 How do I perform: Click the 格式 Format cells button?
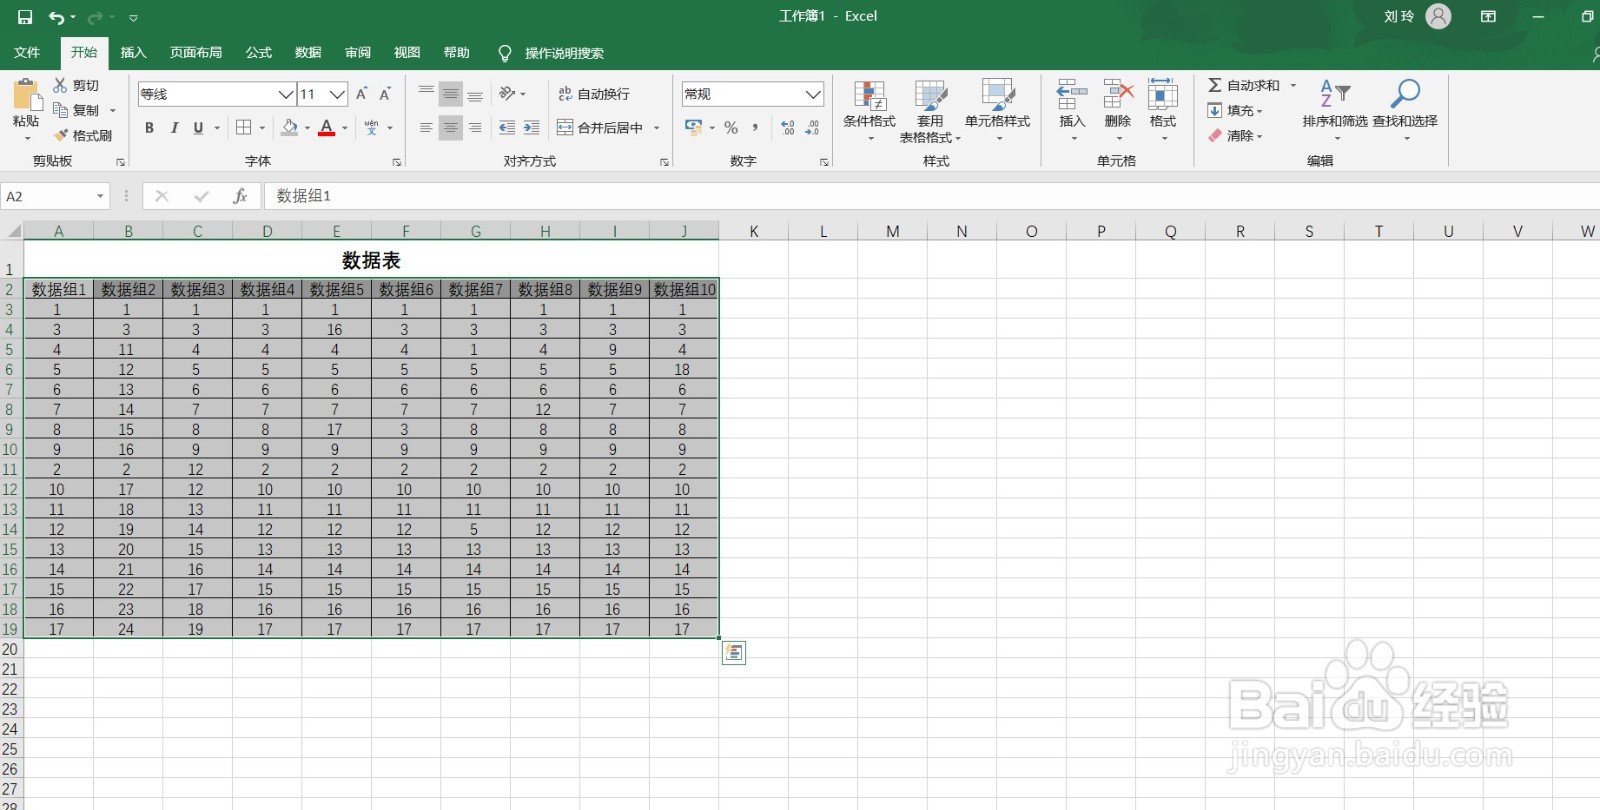(1163, 110)
